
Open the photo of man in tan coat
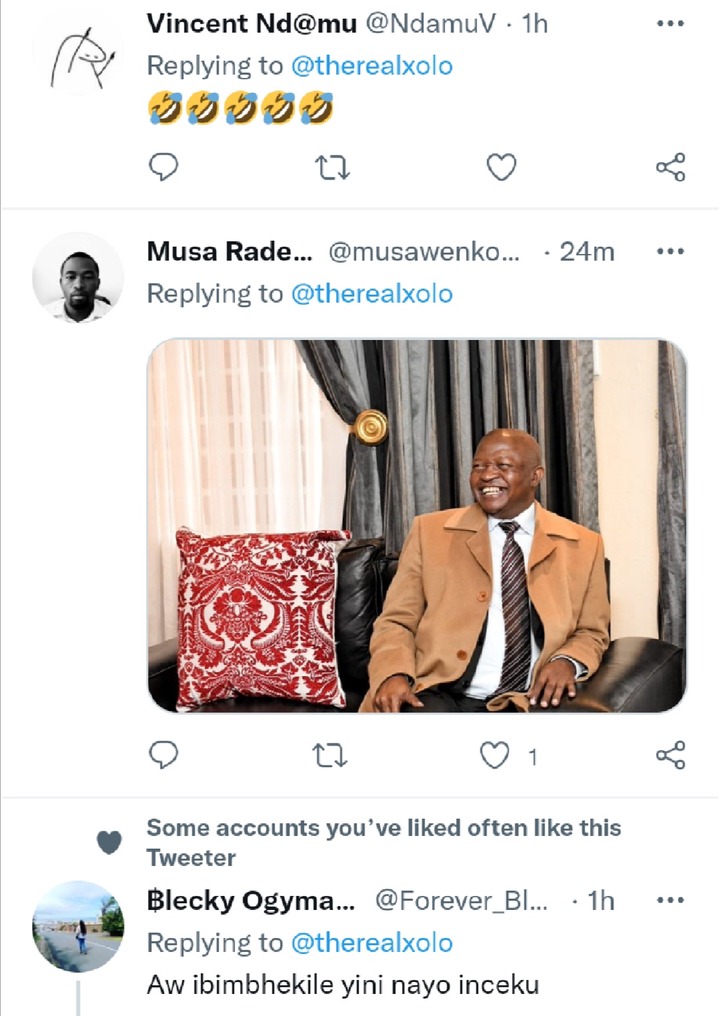pos(417,526)
